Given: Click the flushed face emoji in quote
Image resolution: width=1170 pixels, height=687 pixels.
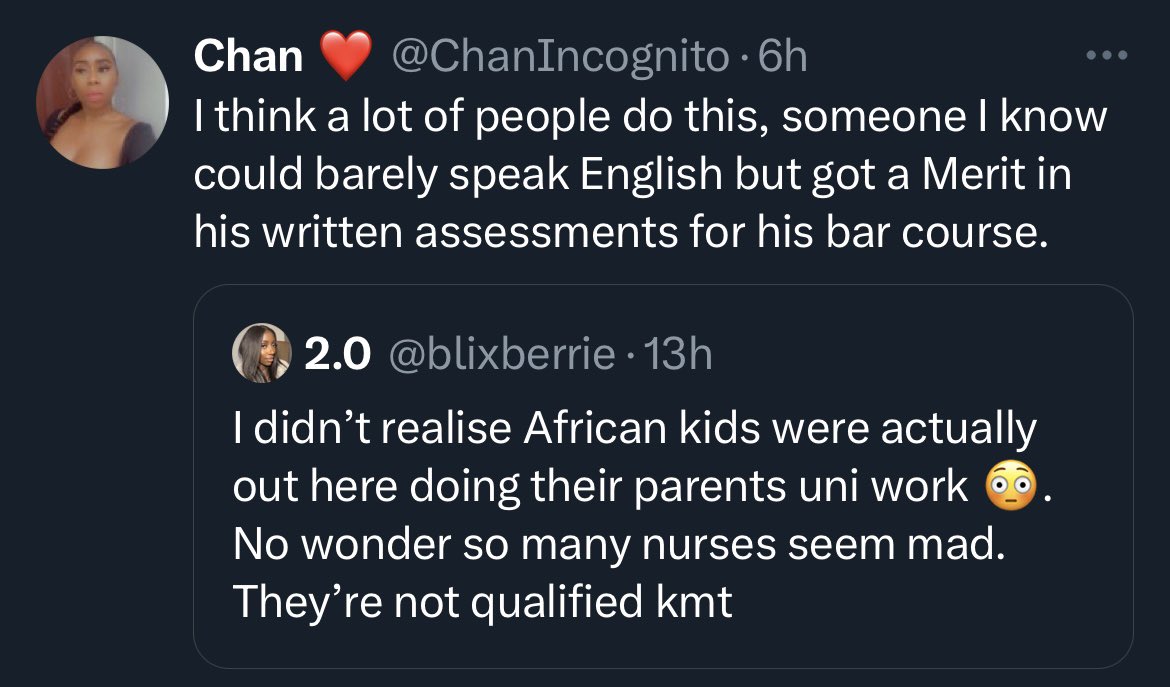Looking at the screenshot, I should (1008, 487).
